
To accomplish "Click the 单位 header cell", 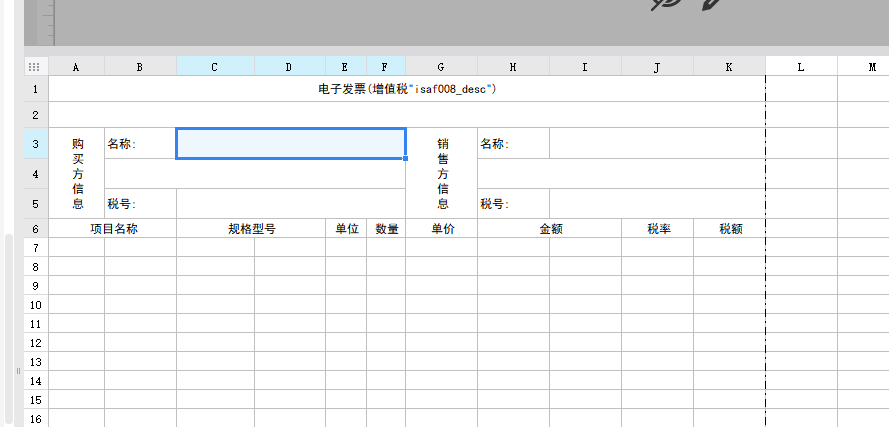I will (x=346, y=229).
